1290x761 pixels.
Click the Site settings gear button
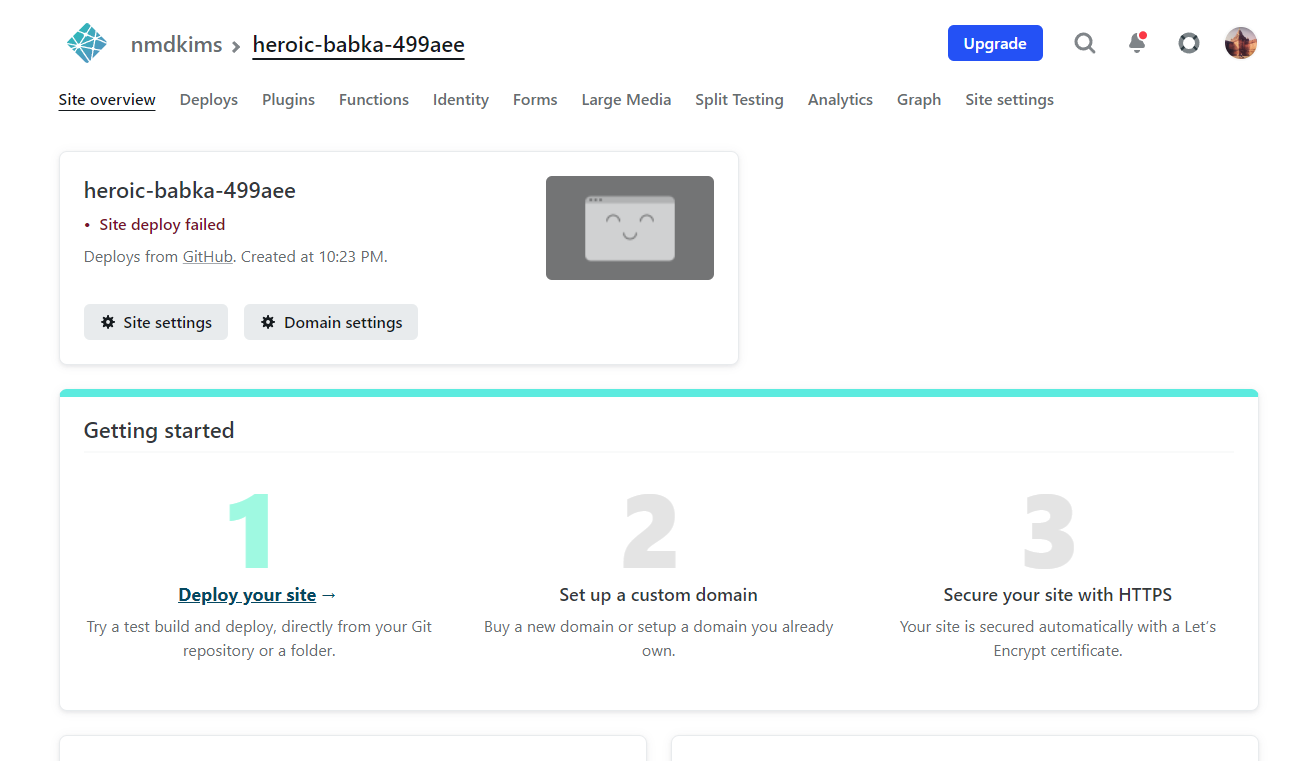[156, 322]
